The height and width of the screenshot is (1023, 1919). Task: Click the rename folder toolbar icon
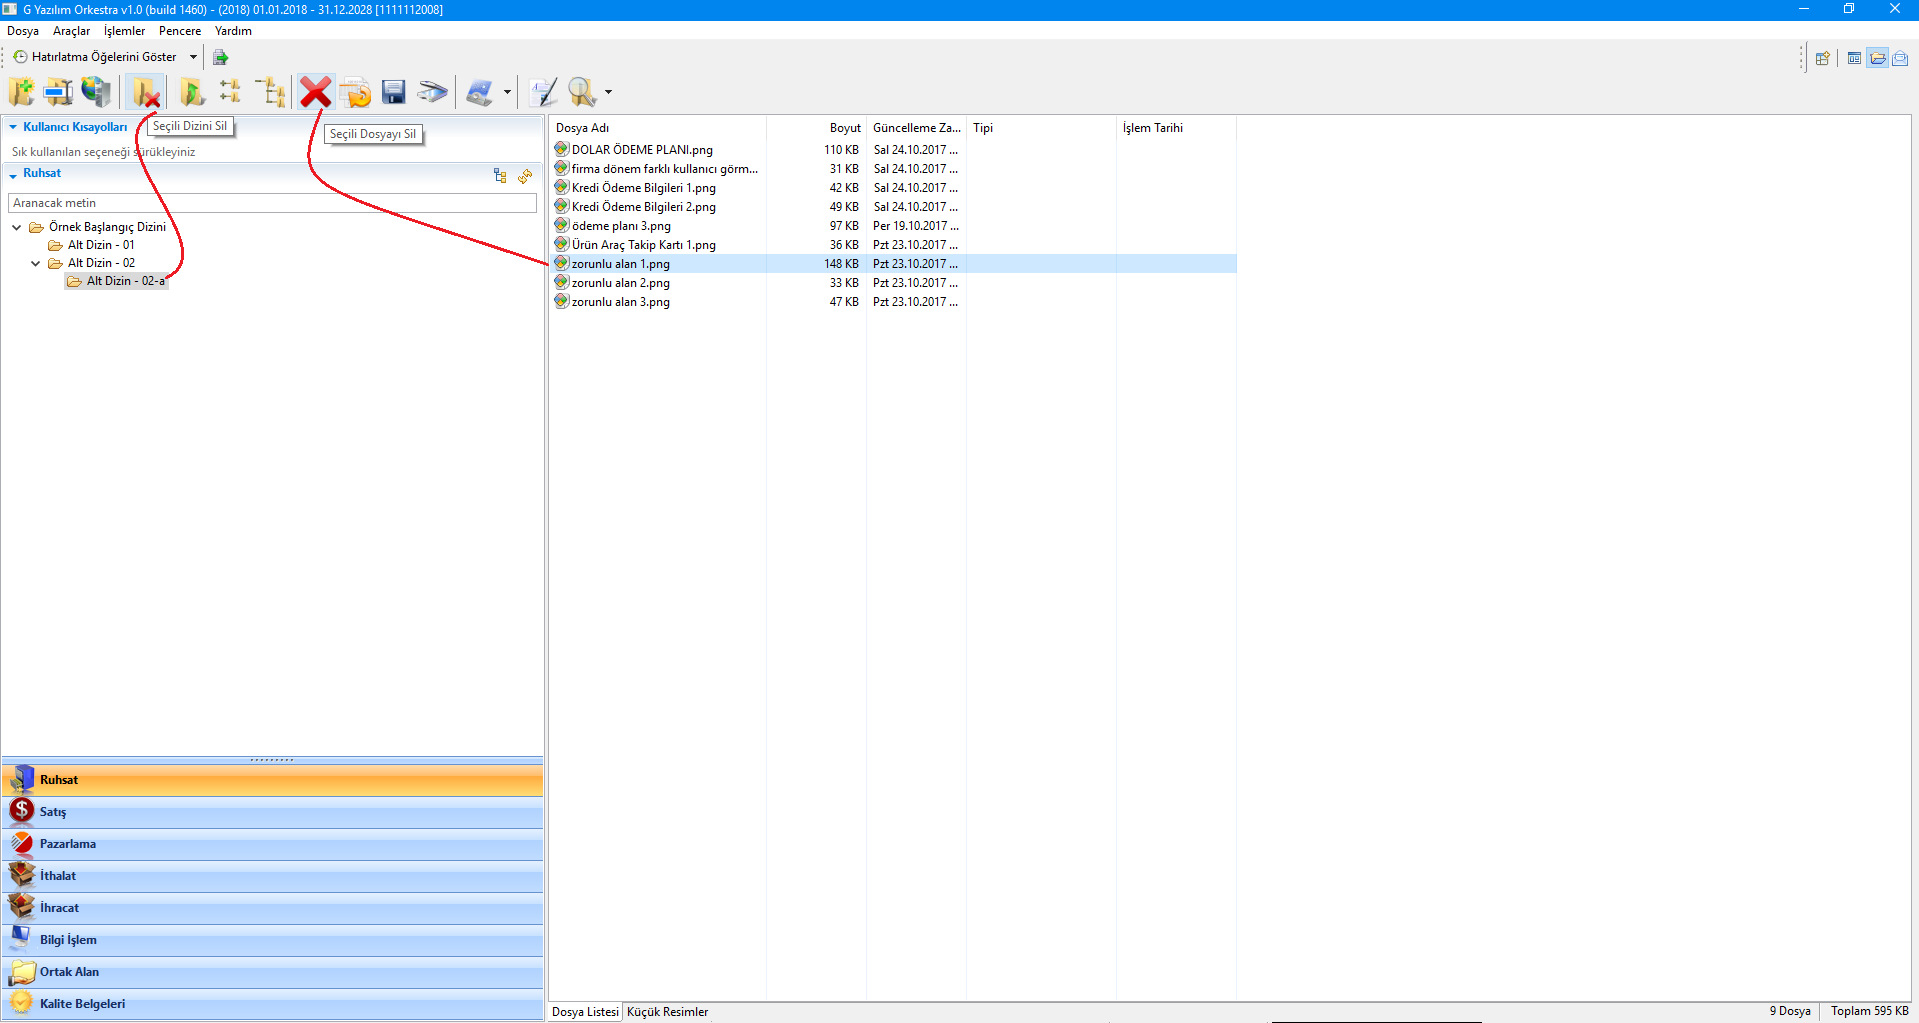58,92
